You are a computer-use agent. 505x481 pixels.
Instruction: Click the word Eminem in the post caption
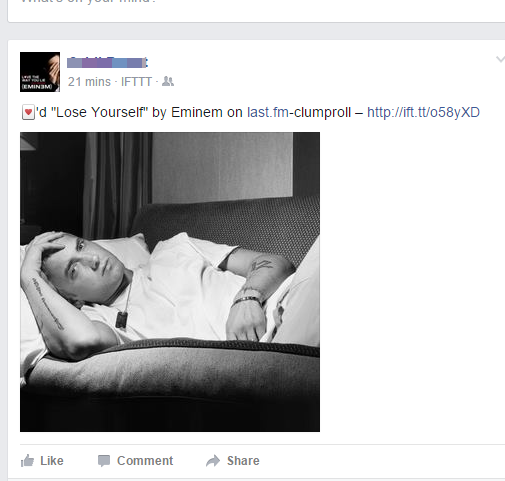point(197,112)
